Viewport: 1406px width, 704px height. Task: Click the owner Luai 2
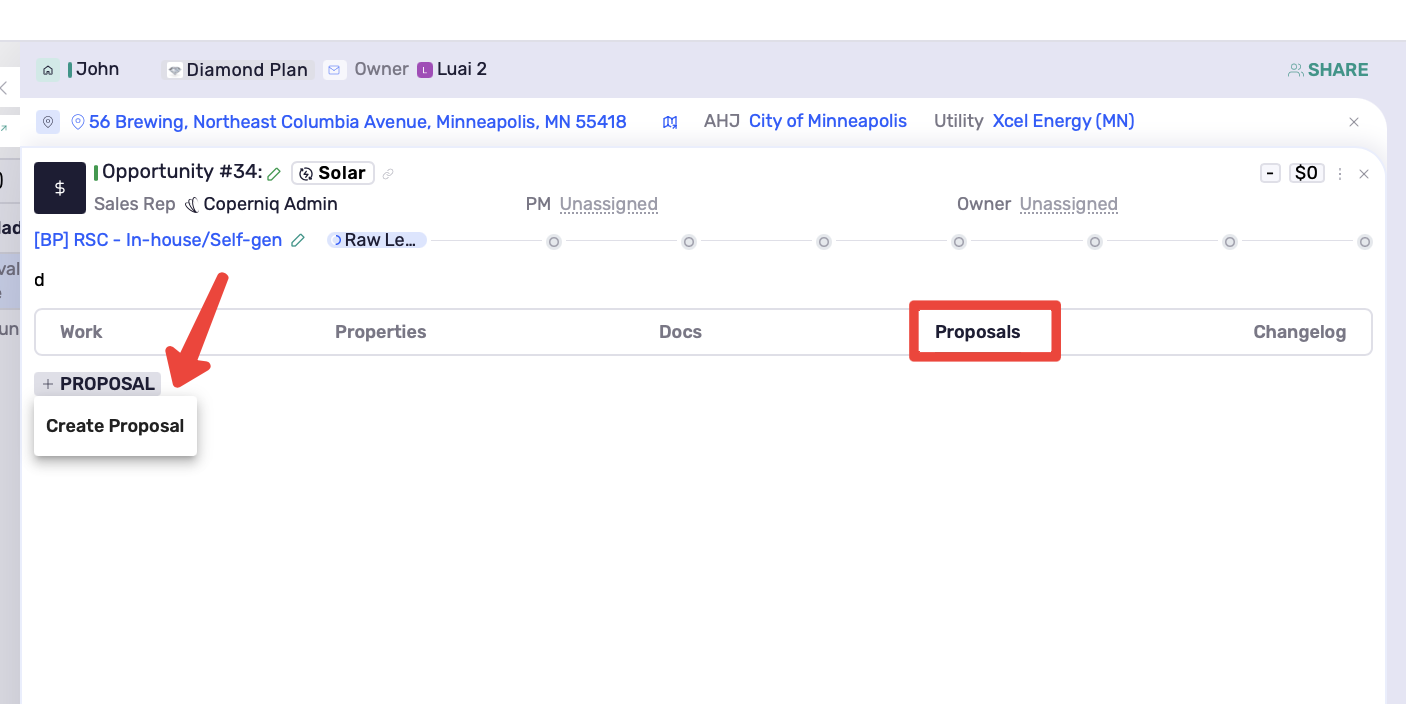[462, 69]
